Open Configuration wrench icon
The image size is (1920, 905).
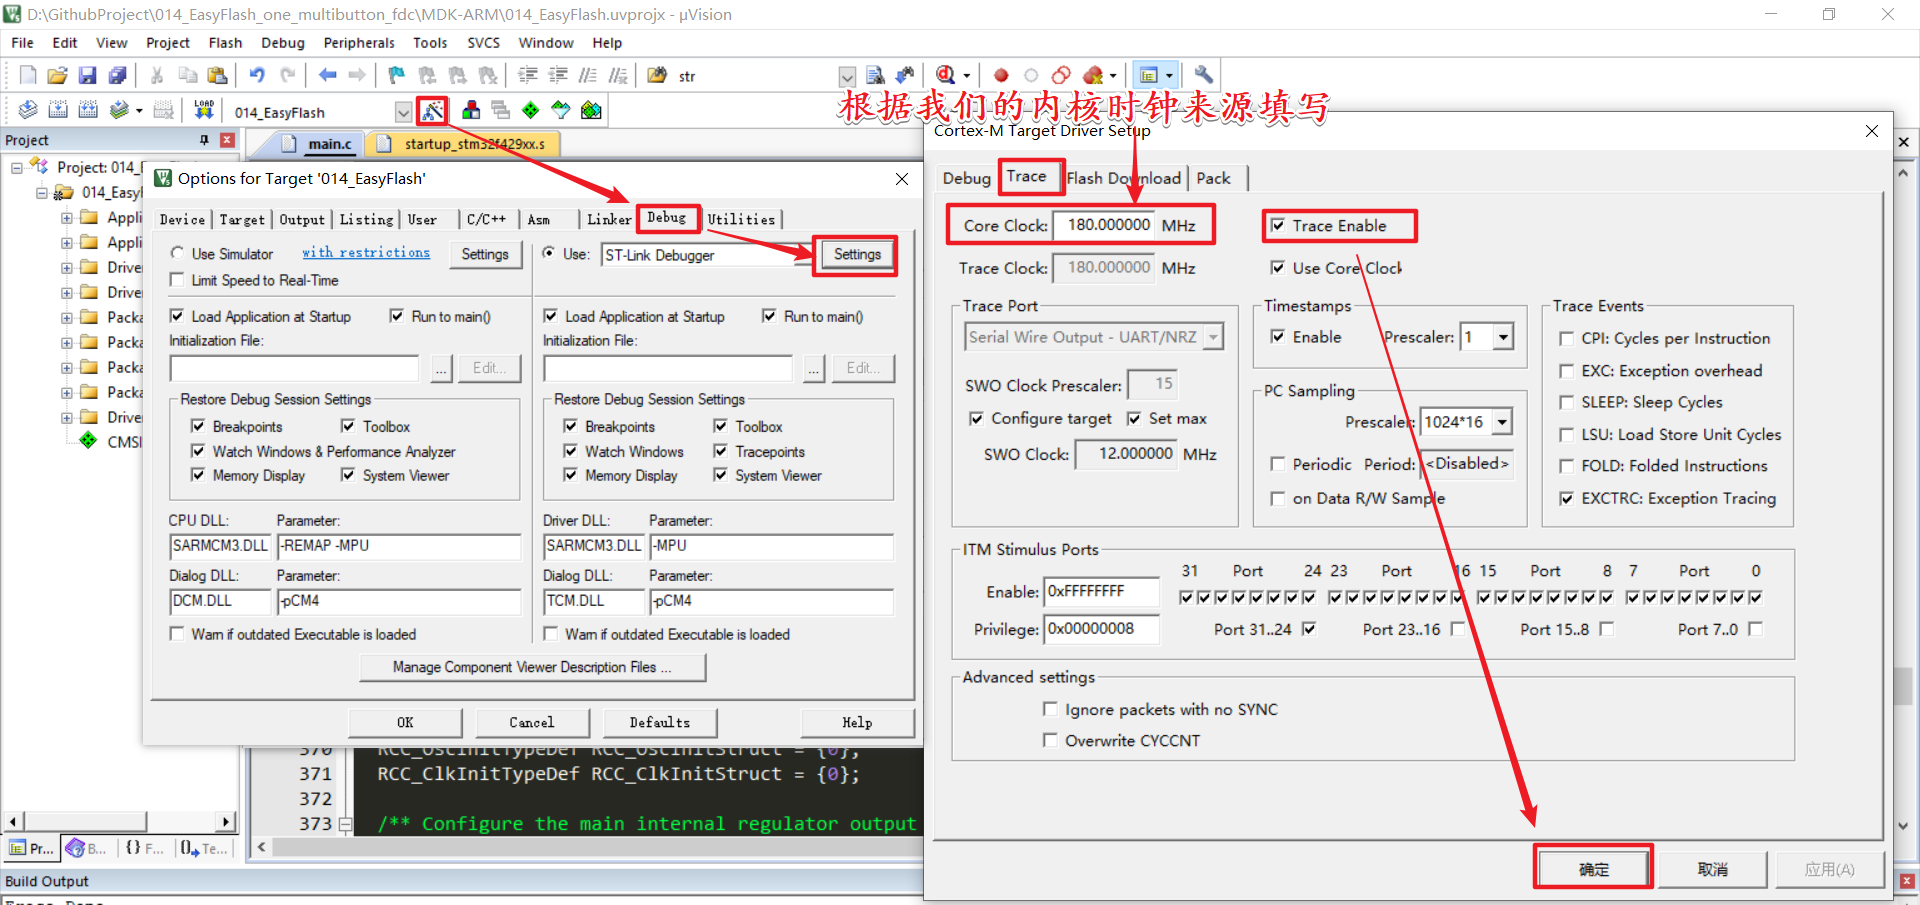pyautogui.click(x=1204, y=75)
